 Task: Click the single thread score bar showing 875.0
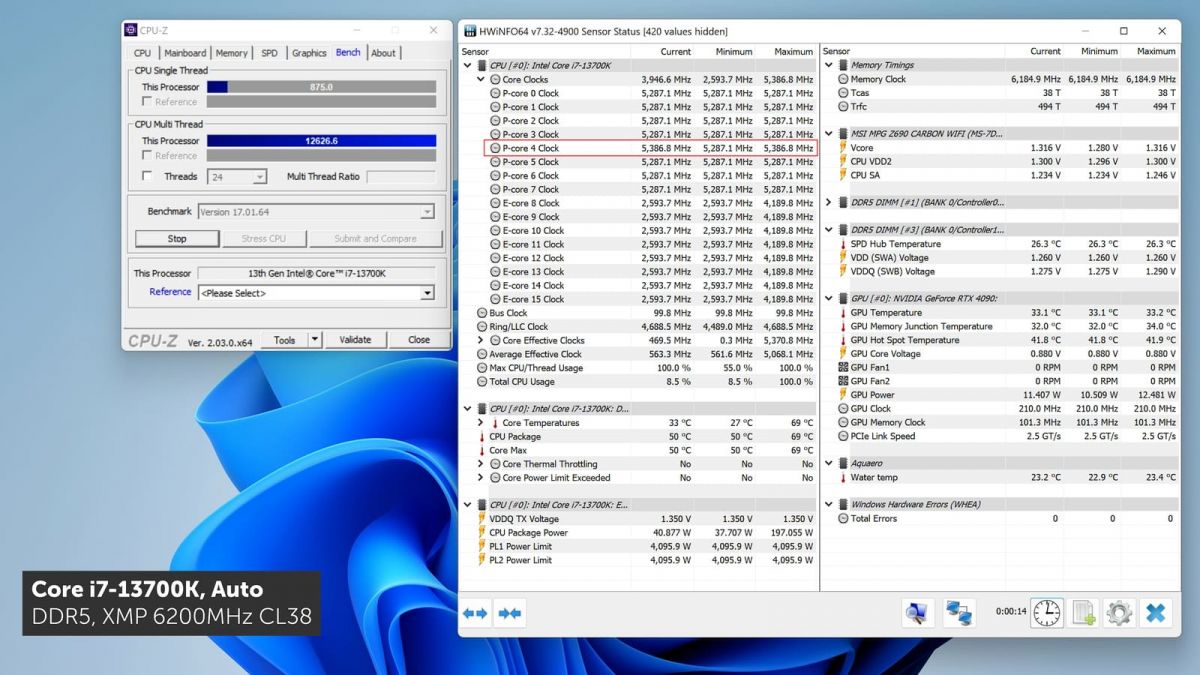(x=321, y=87)
